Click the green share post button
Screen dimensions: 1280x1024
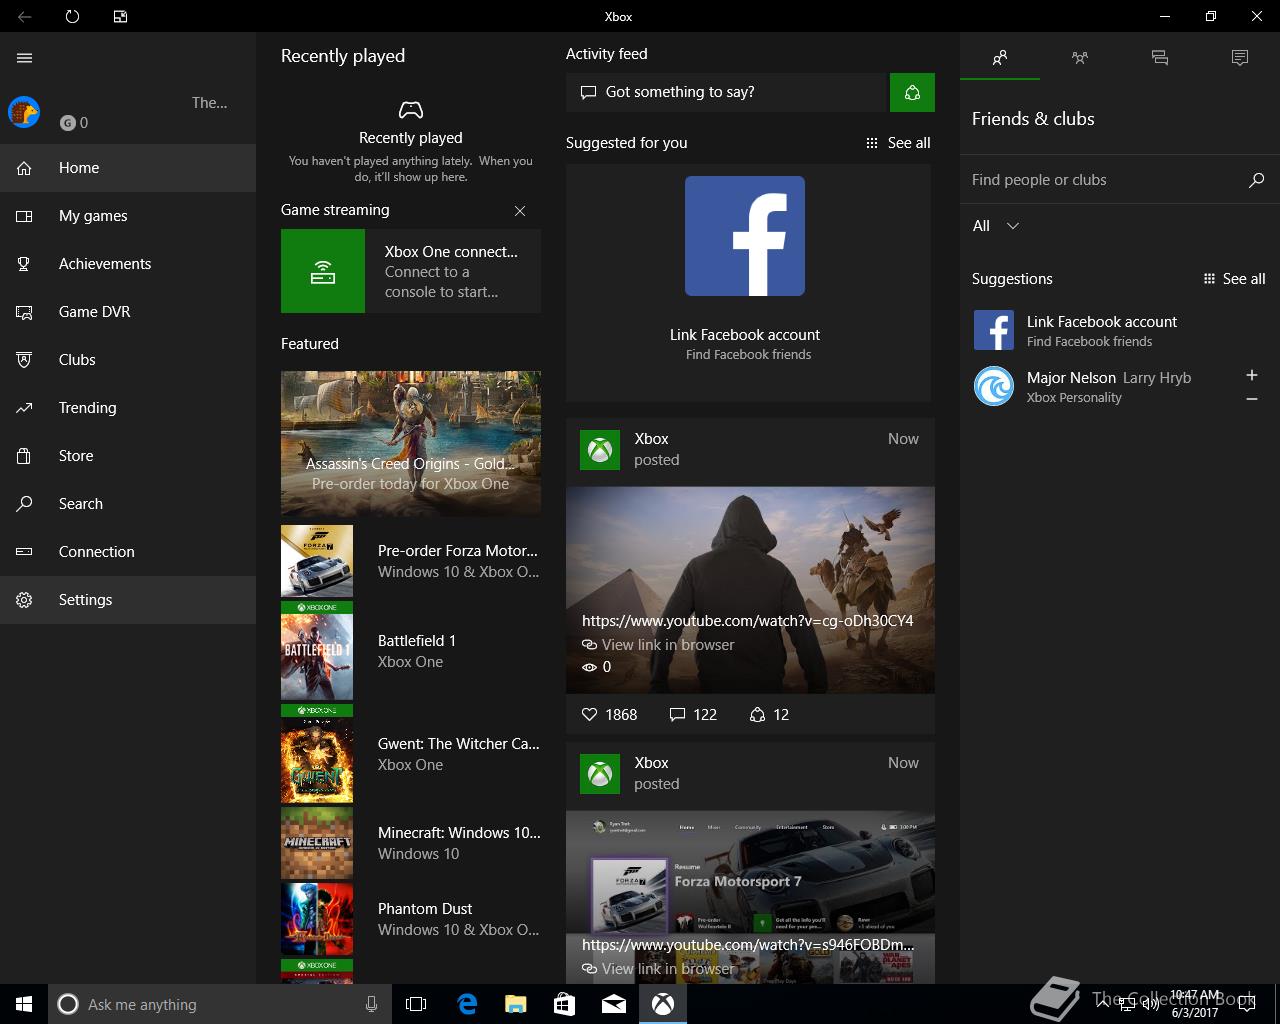912,92
